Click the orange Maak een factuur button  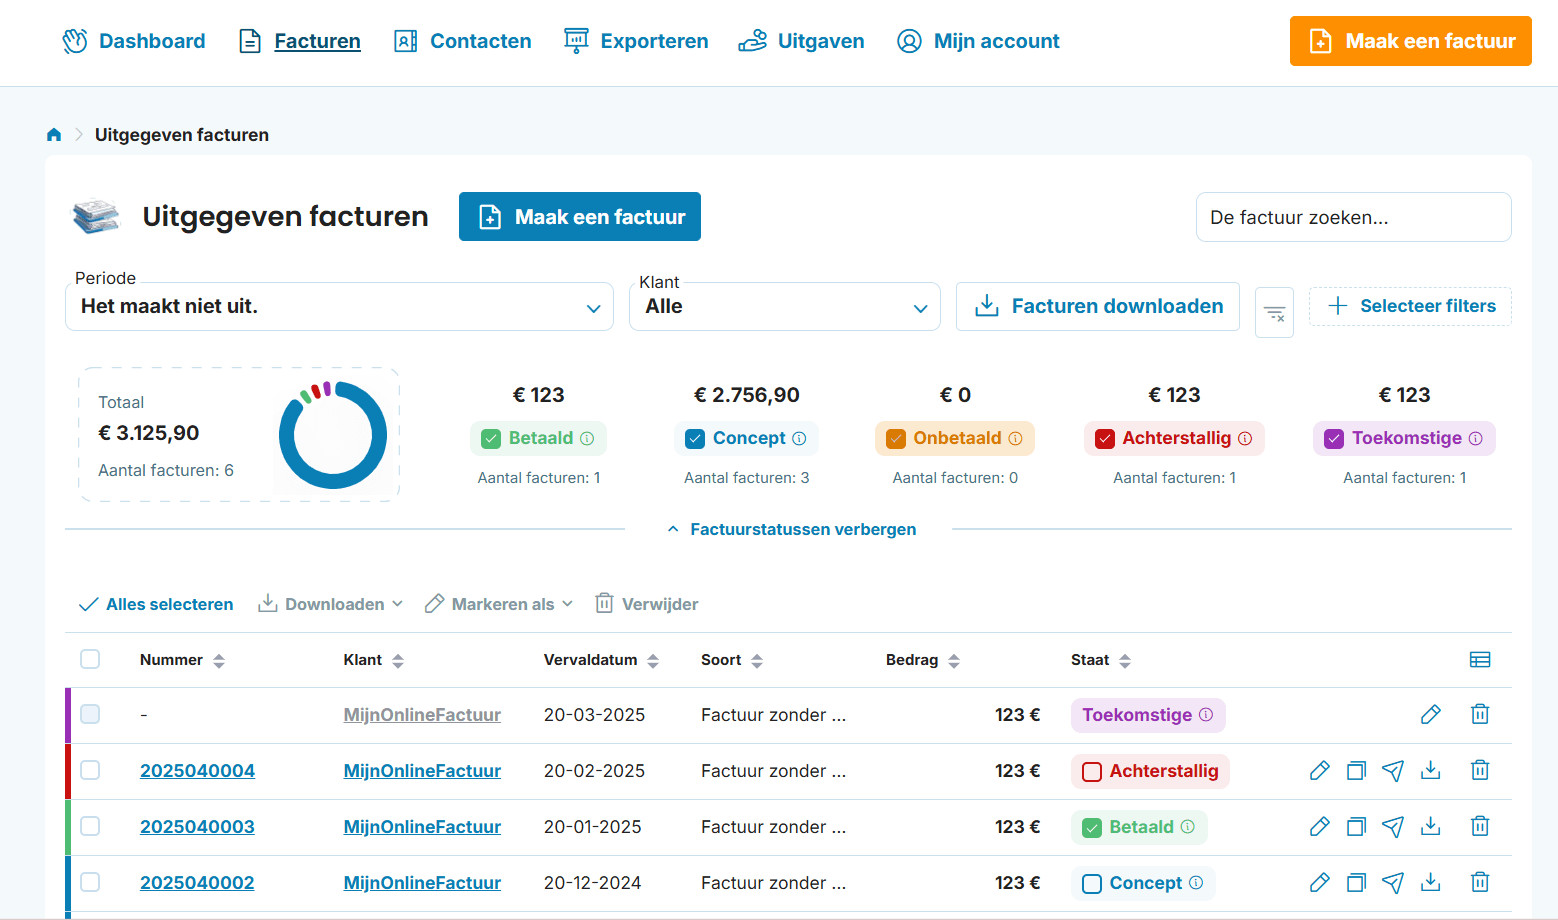coord(1411,41)
